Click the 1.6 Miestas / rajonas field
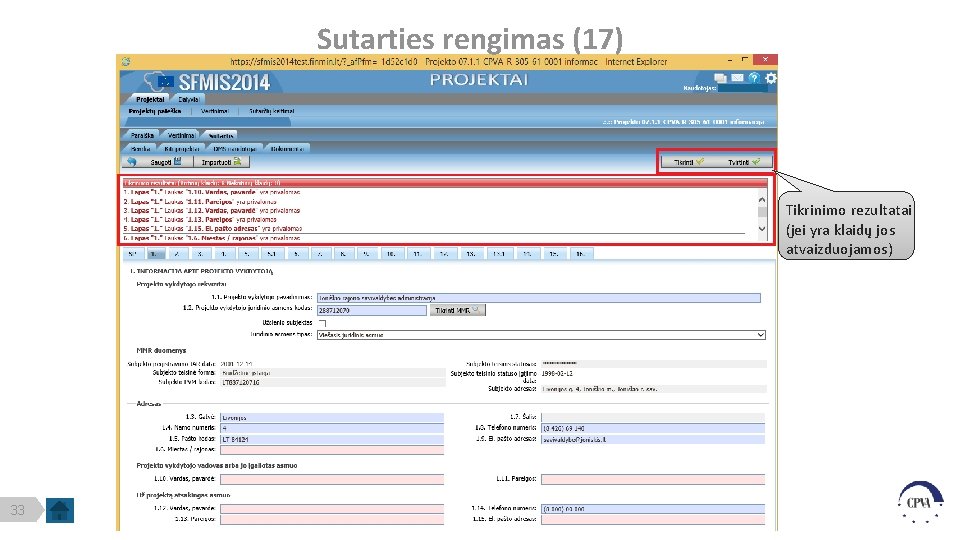The image size is (960, 540). [332, 450]
